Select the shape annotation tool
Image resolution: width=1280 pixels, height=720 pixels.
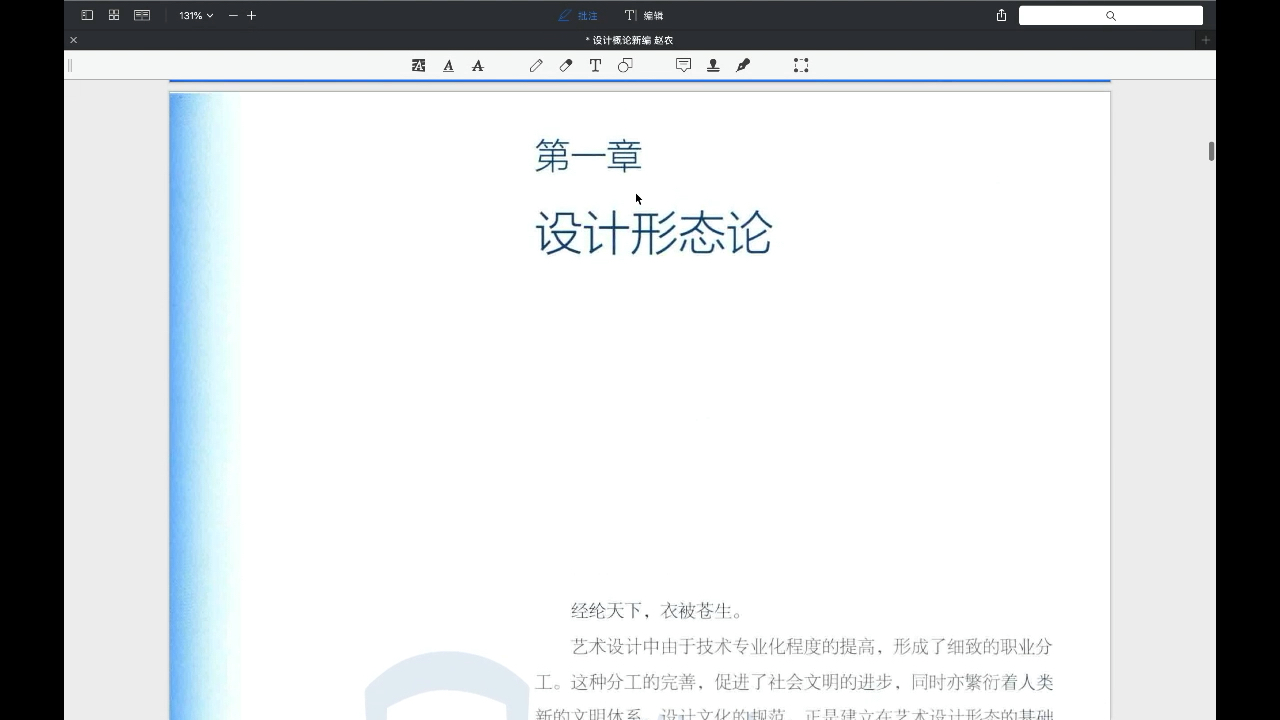pyautogui.click(x=625, y=65)
